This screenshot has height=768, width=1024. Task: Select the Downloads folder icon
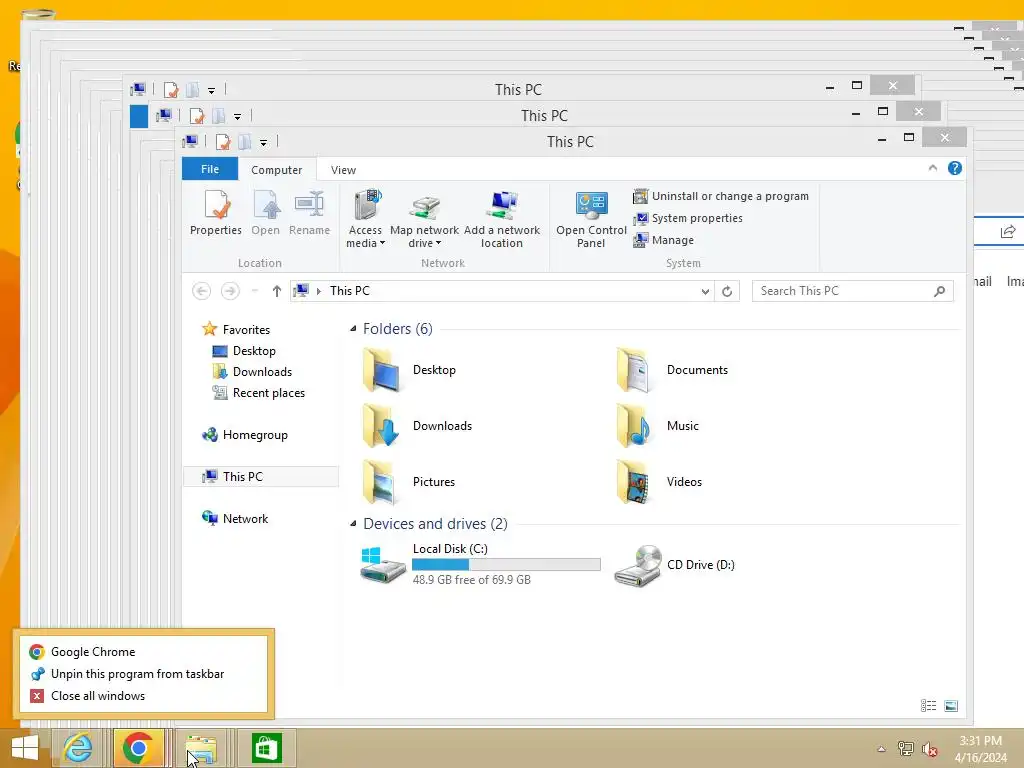[x=381, y=426]
